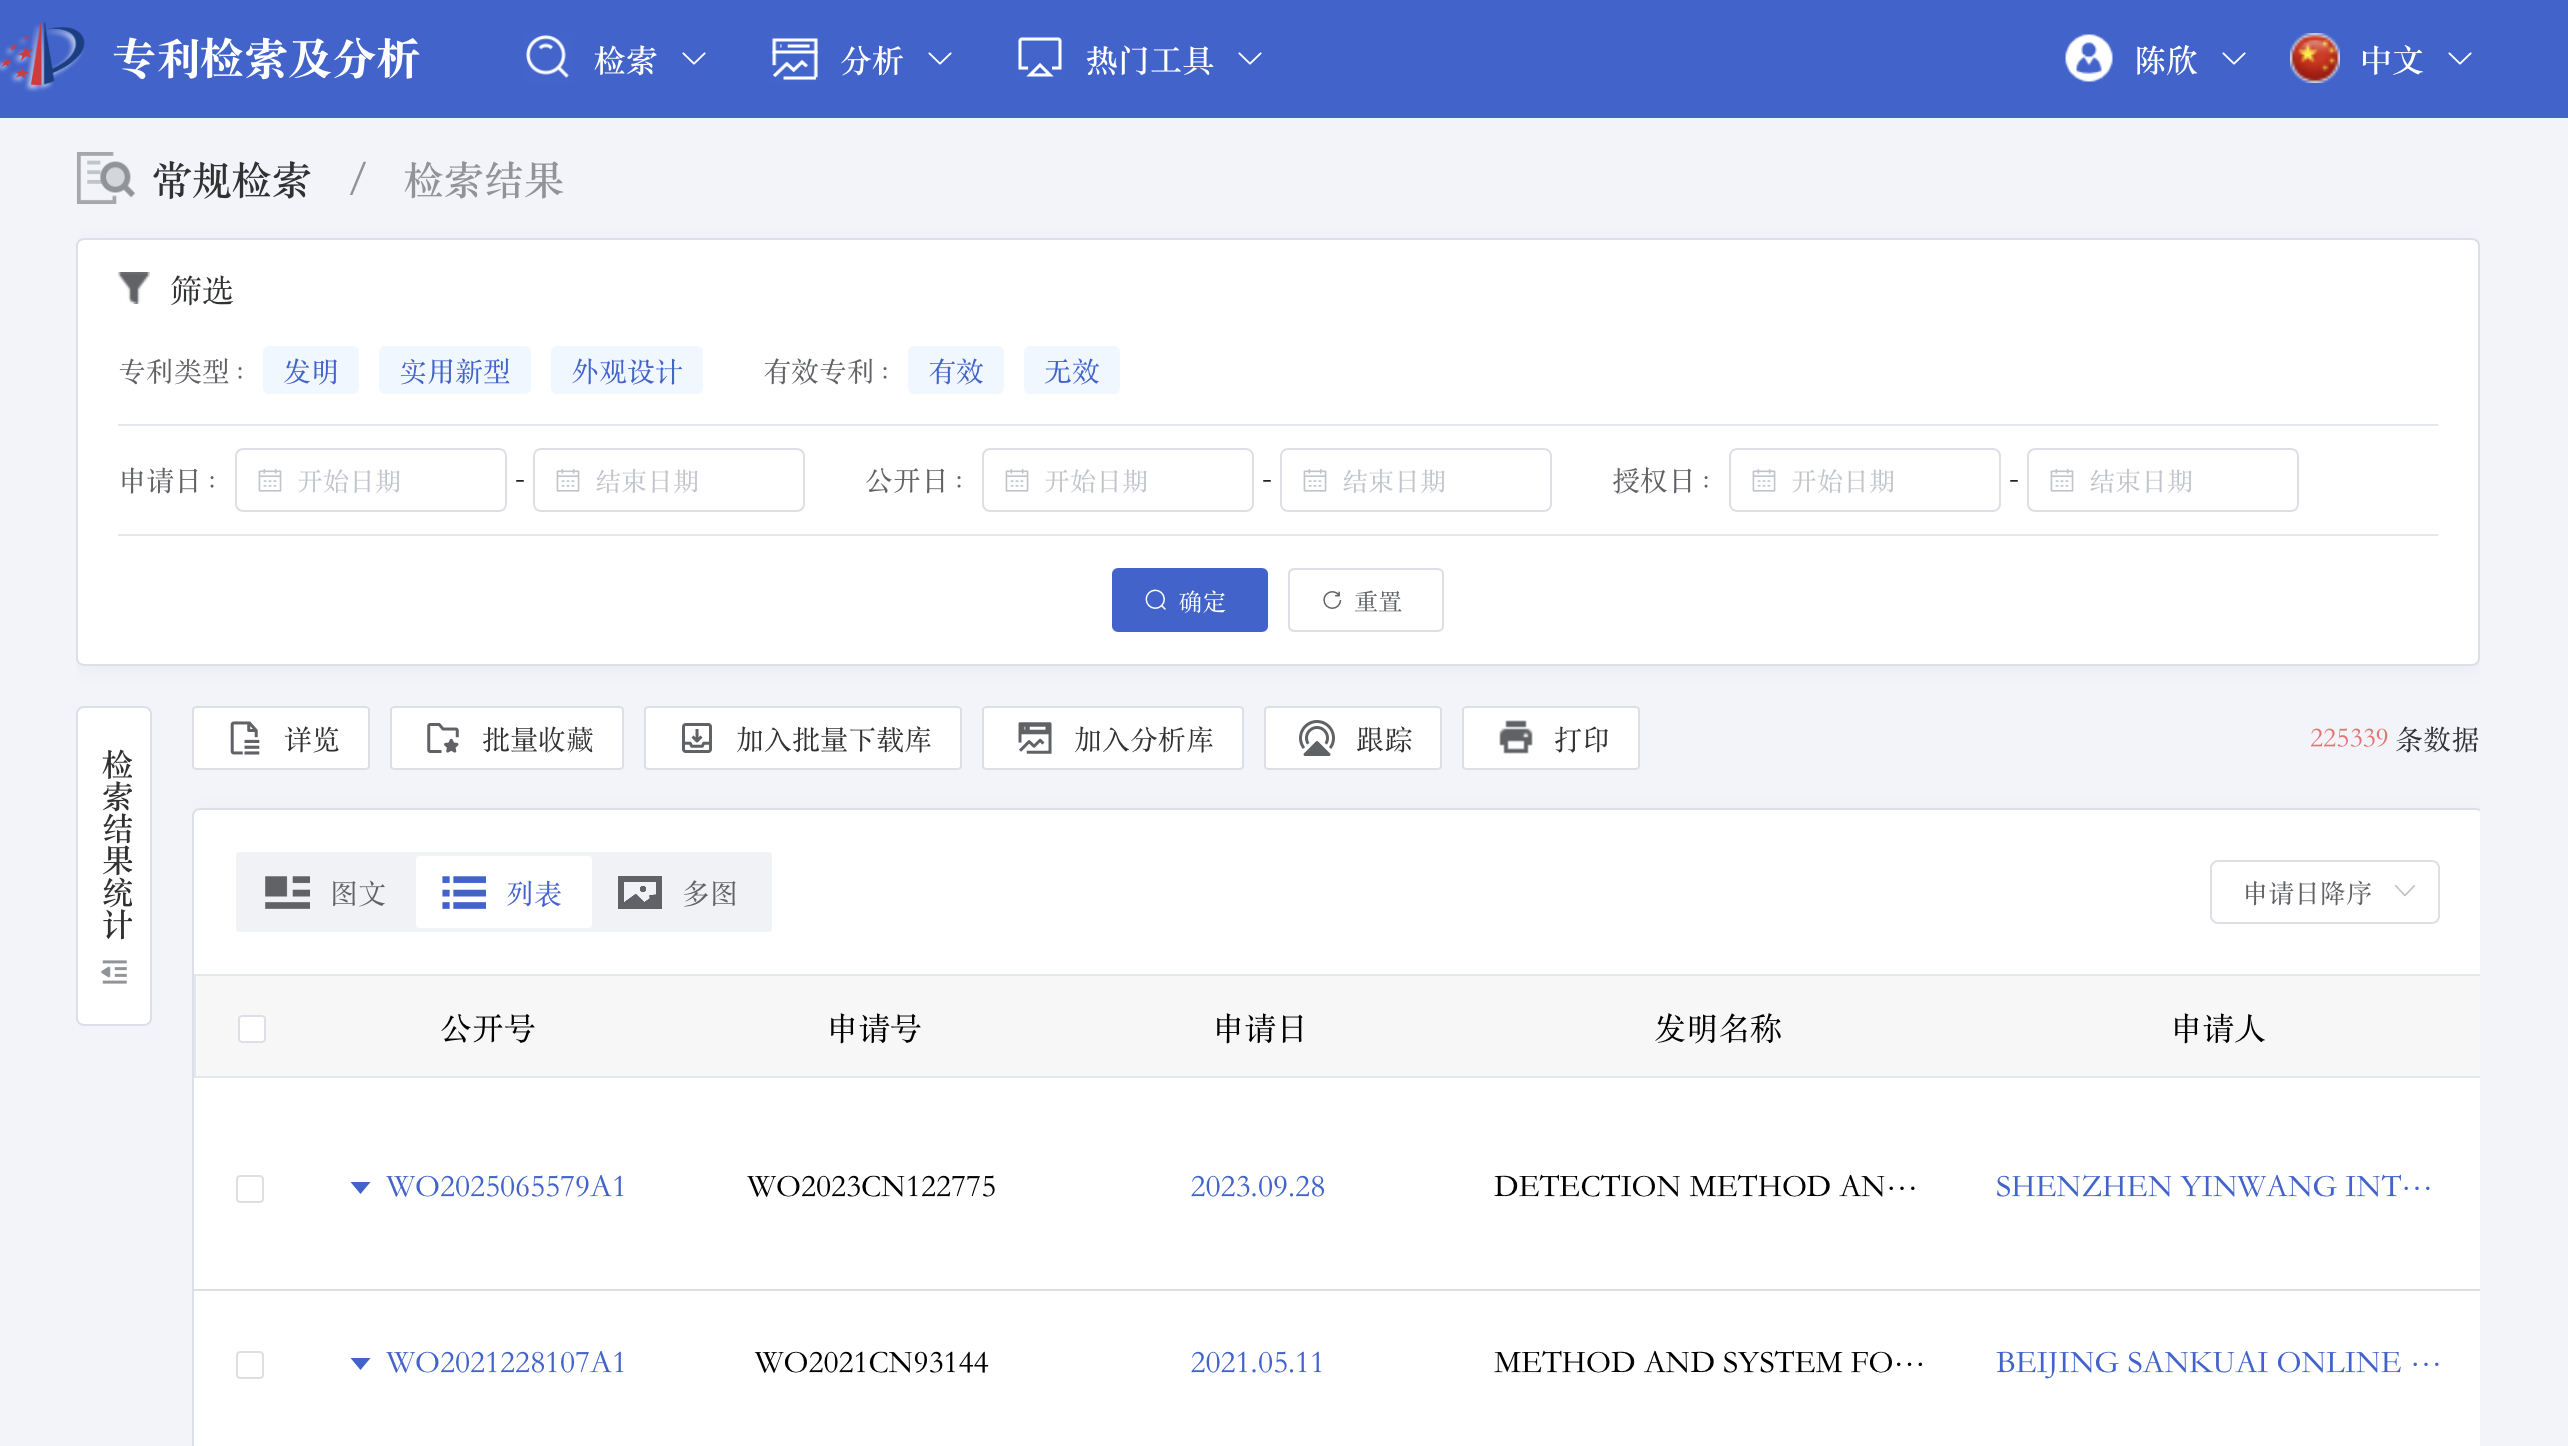Screen dimensions: 2568x1446
Task: Click the 常规检索 breadcrumb search icon
Action: 105,179
